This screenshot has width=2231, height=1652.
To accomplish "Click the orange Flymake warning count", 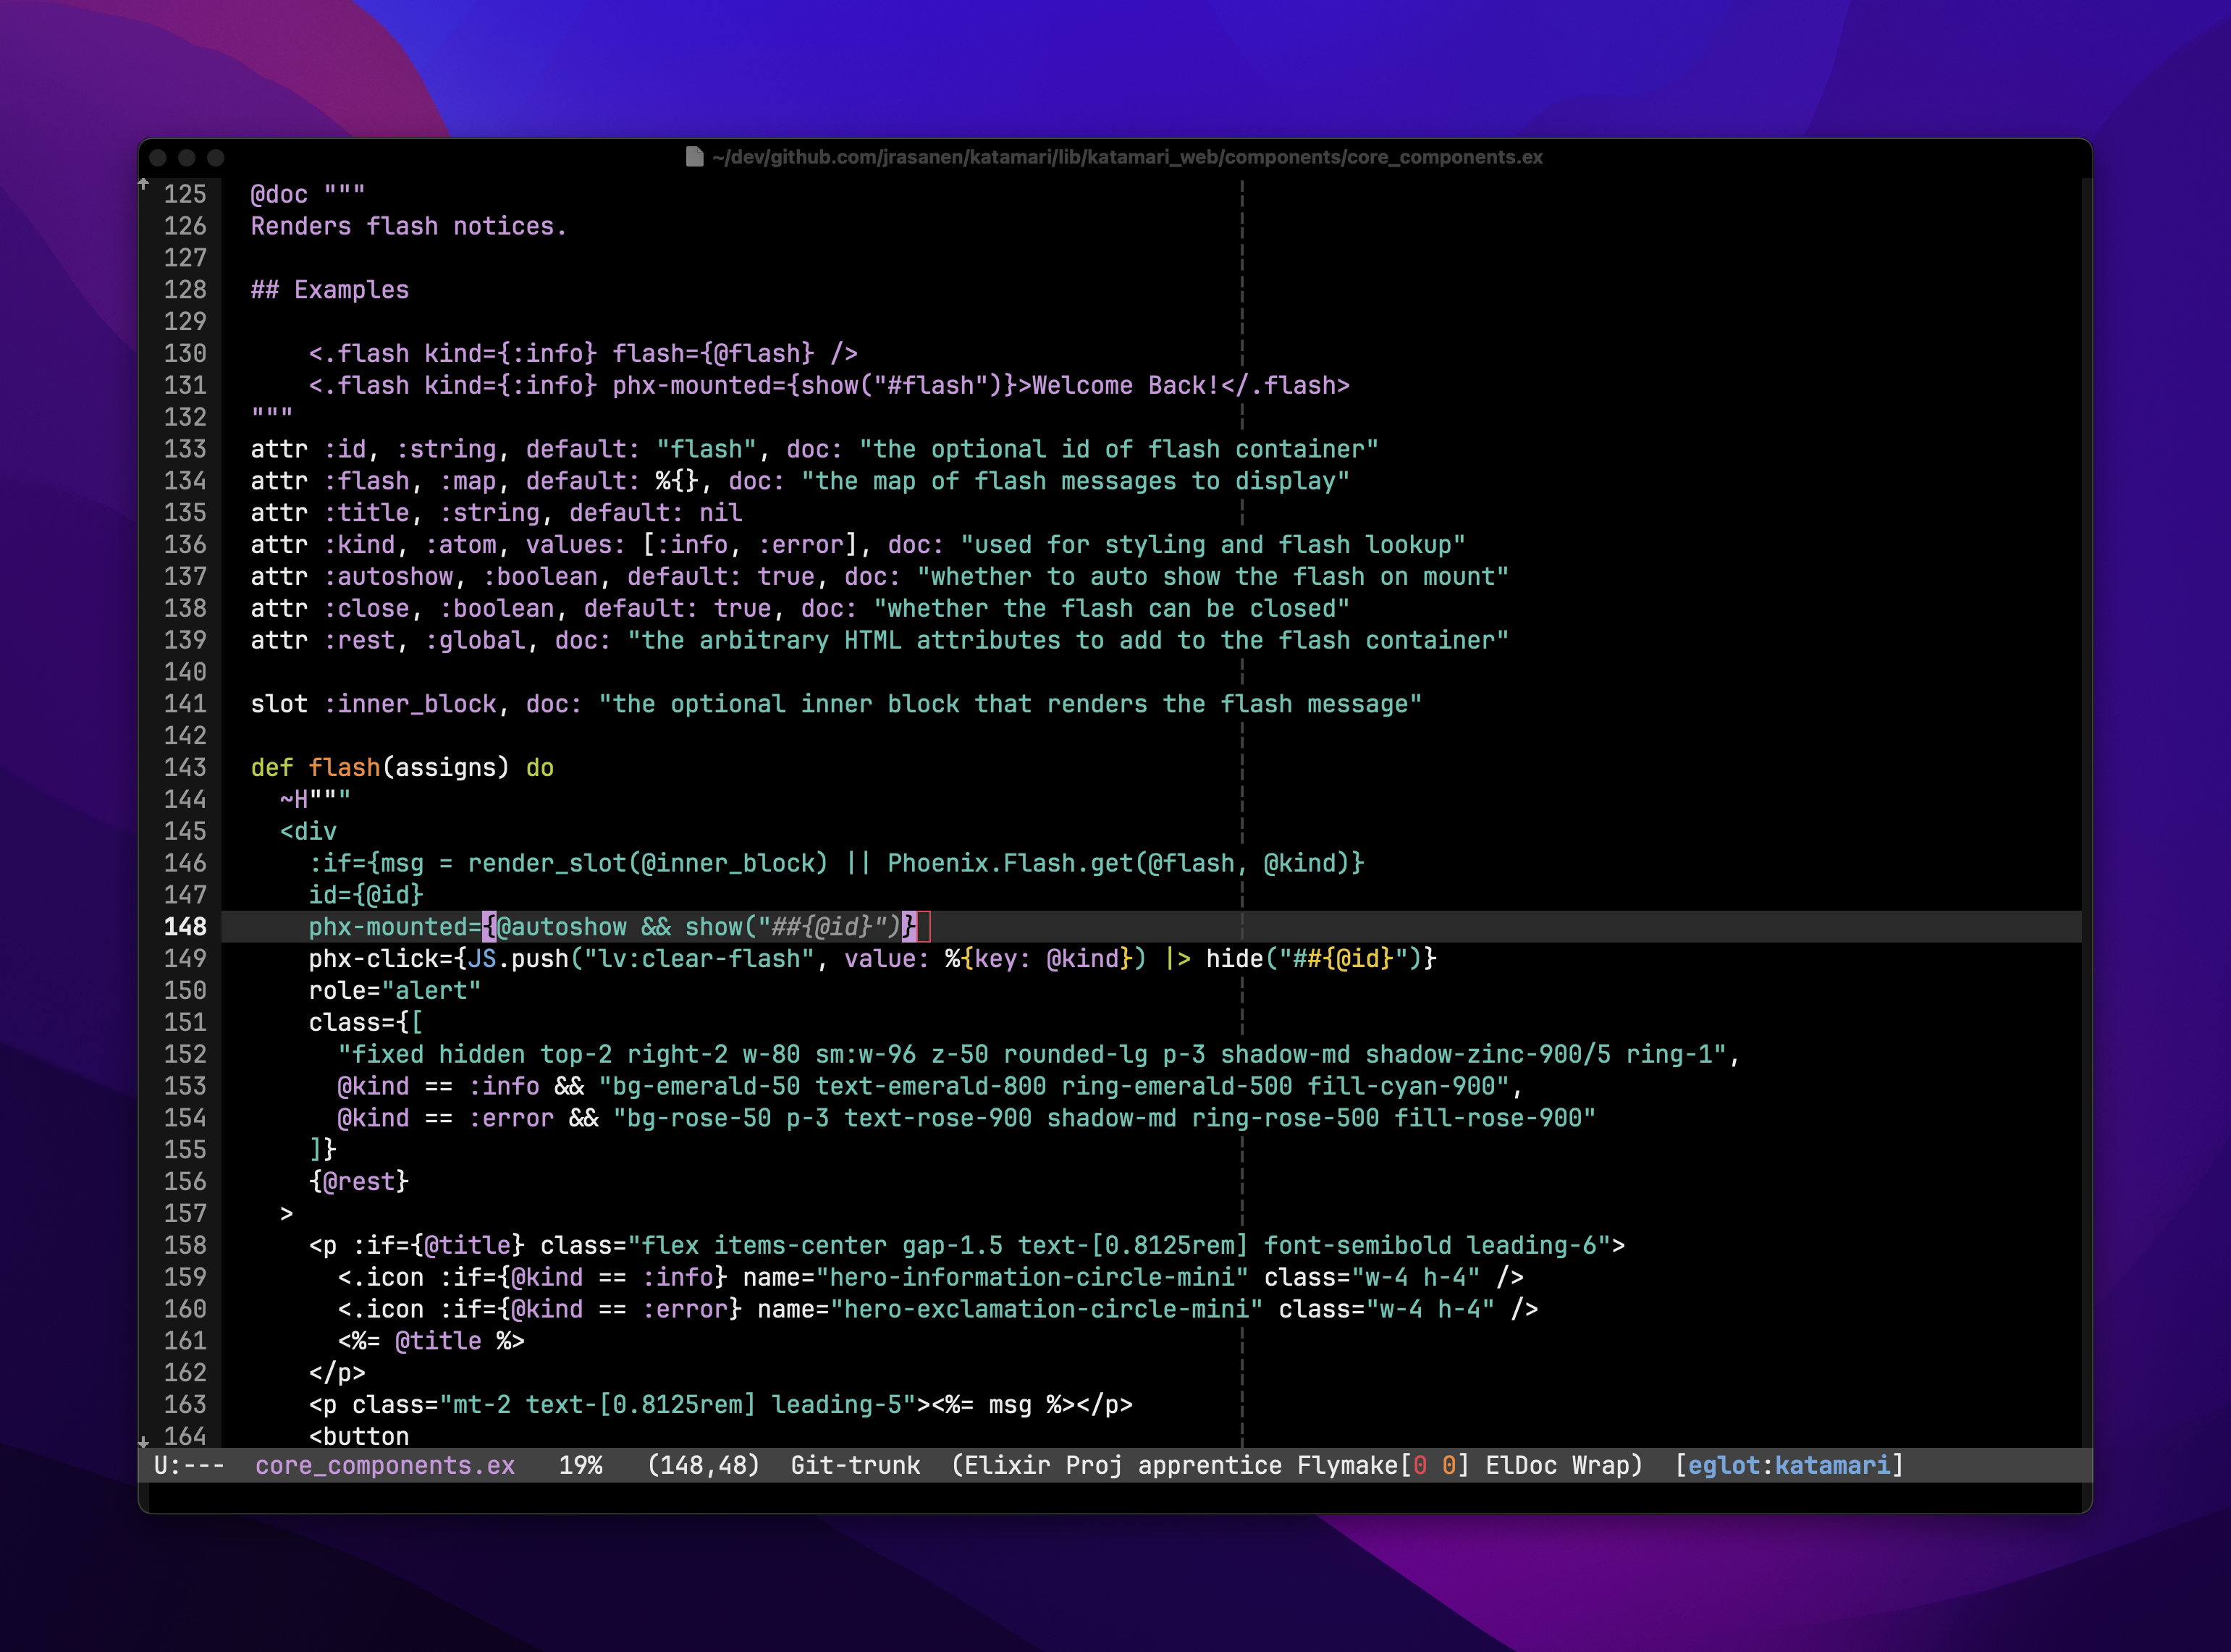I will (x=1449, y=1465).
